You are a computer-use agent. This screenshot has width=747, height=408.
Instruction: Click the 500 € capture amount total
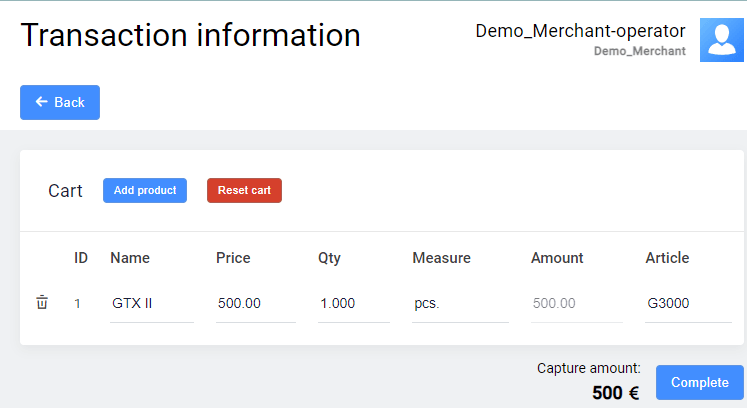(x=615, y=393)
